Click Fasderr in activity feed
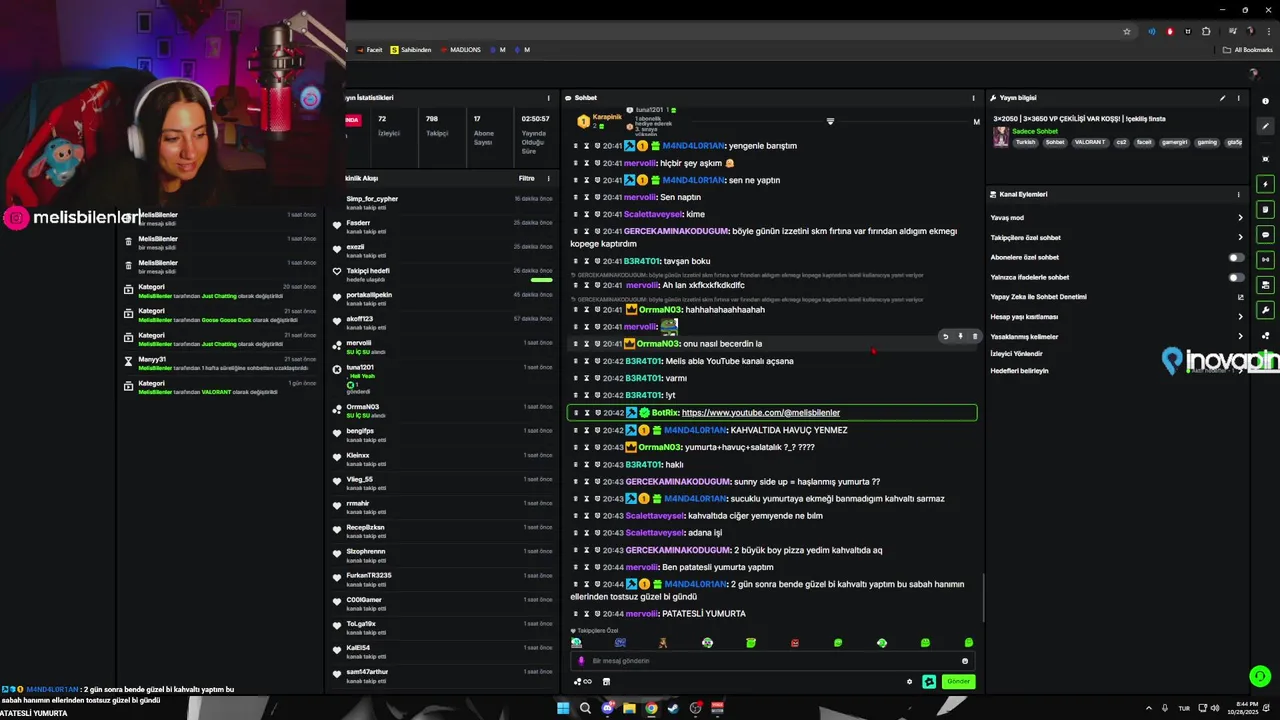This screenshot has height=720, width=1280. pyautogui.click(x=358, y=222)
